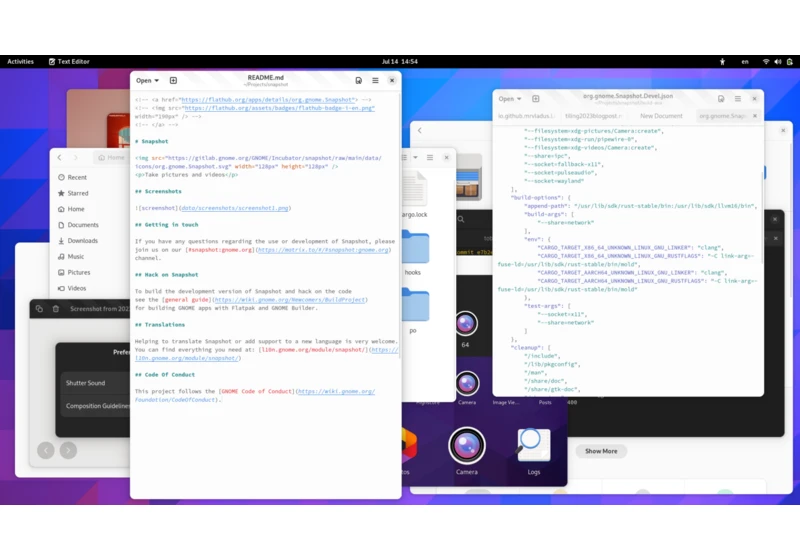Screen dimensions: 800x560
Task: Open the hamburger menu in the Snapshot.Devel.json window
Action: (x=738, y=99)
